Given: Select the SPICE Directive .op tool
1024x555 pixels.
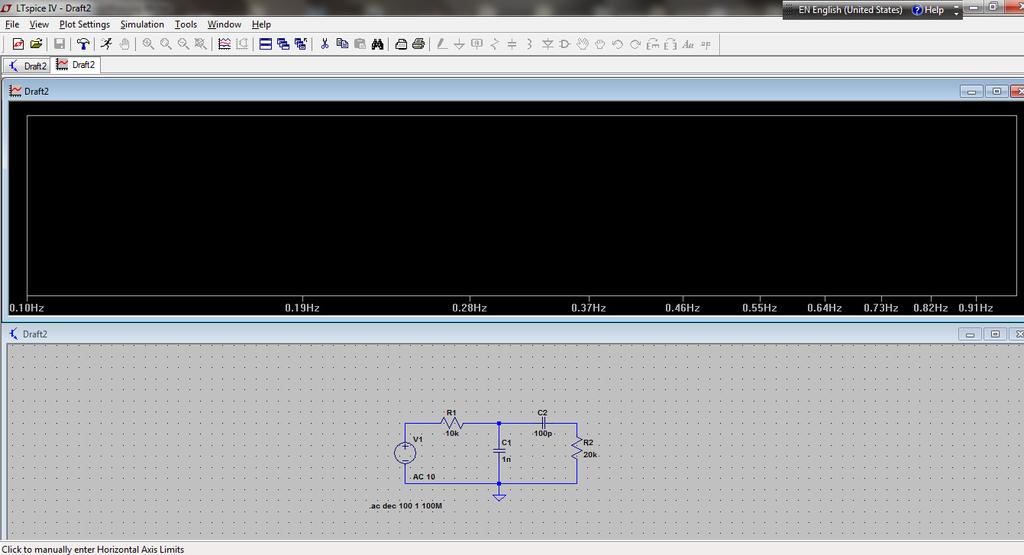Looking at the screenshot, I should (706, 44).
